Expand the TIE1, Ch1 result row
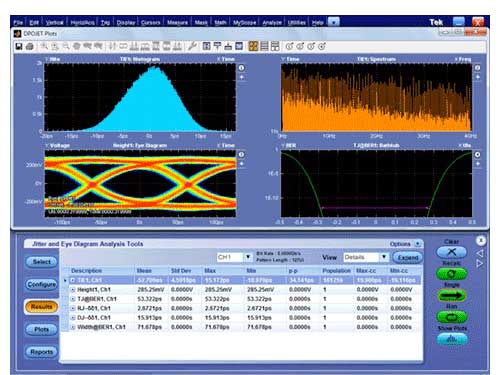Image resolution: width=500 pixels, height=375 pixels. 73,280
